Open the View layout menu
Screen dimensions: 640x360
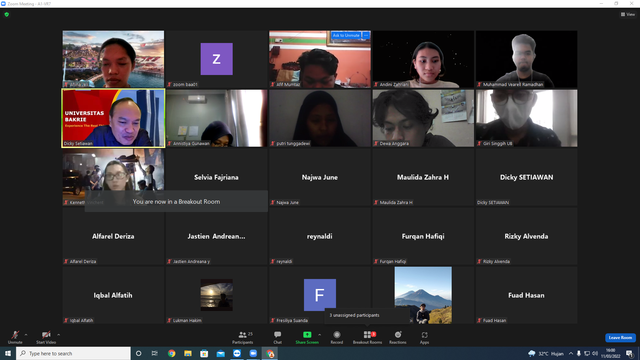[x=628, y=14]
